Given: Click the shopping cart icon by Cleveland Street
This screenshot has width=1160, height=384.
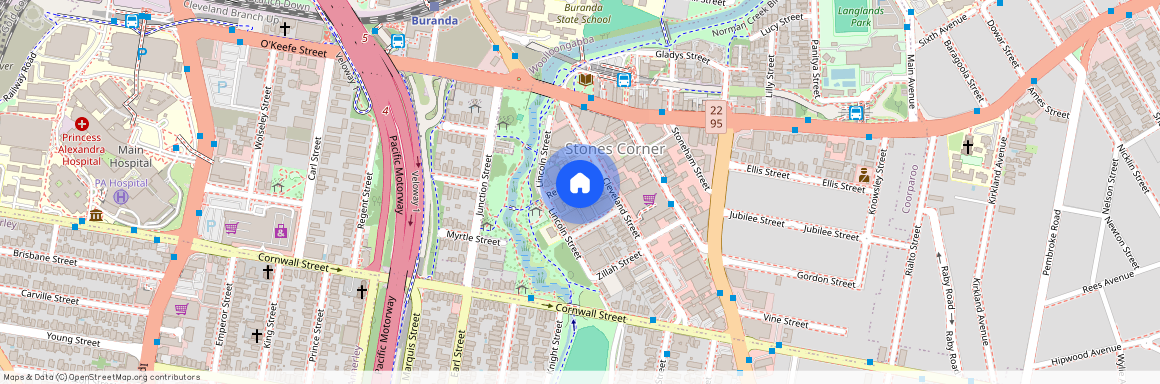Looking at the screenshot, I should coord(649,199).
